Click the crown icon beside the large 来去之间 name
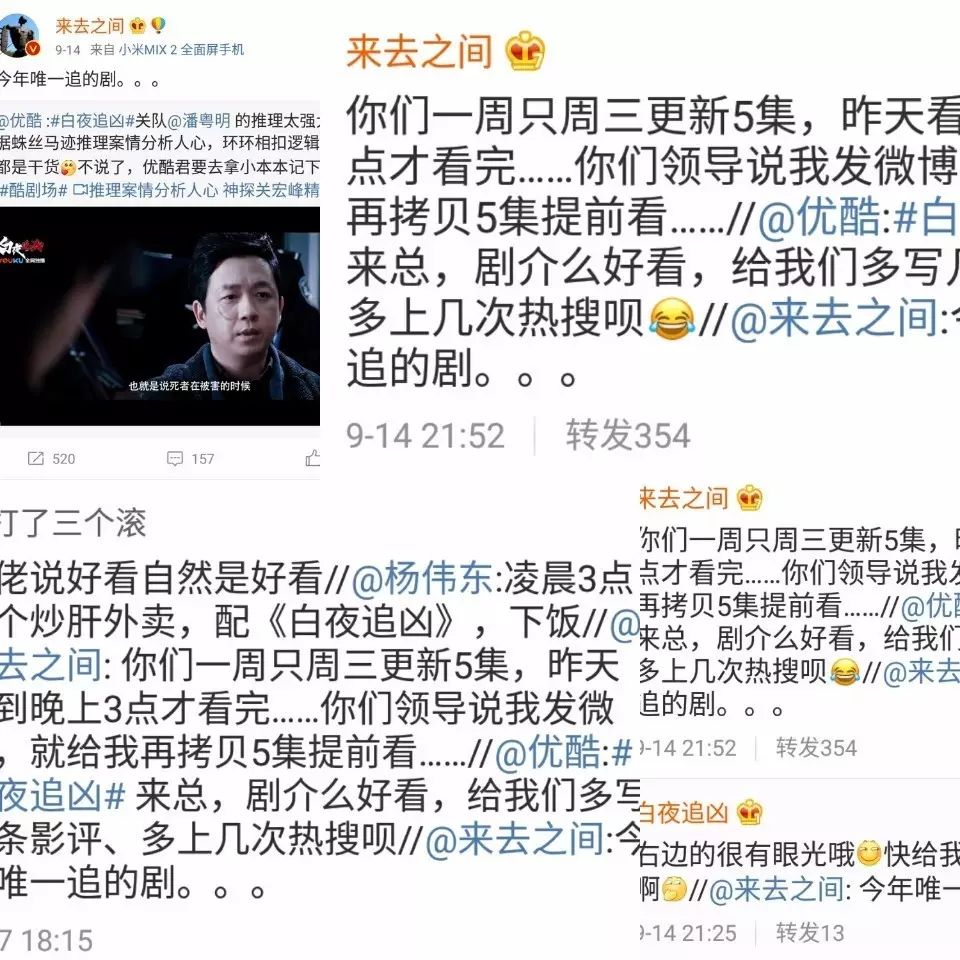The image size is (960, 960). (x=525, y=51)
